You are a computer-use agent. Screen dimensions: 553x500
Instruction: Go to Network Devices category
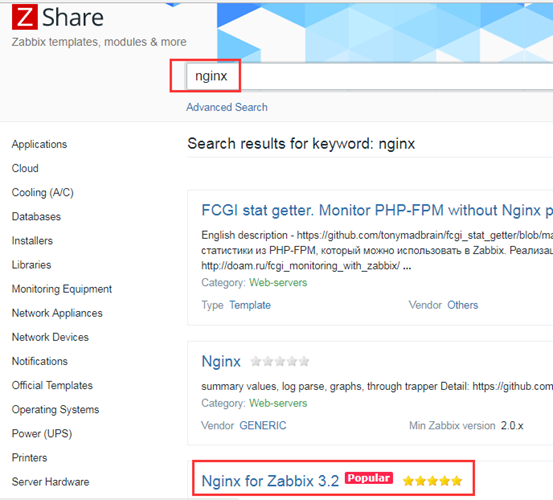point(50,337)
